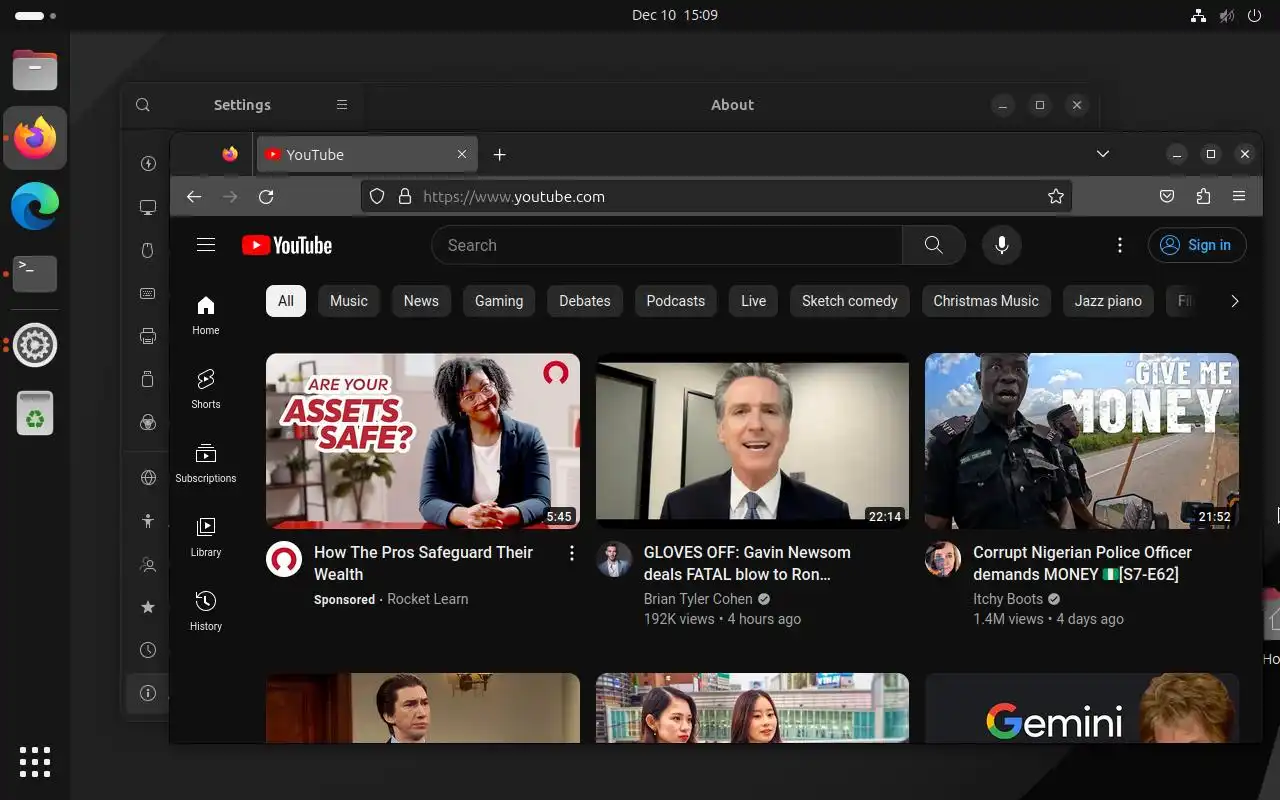The height and width of the screenshot is (800, 1280).
Task: Click Itchy Boots channel avatar
Action: pyautogui.click(x=943, y=560)
